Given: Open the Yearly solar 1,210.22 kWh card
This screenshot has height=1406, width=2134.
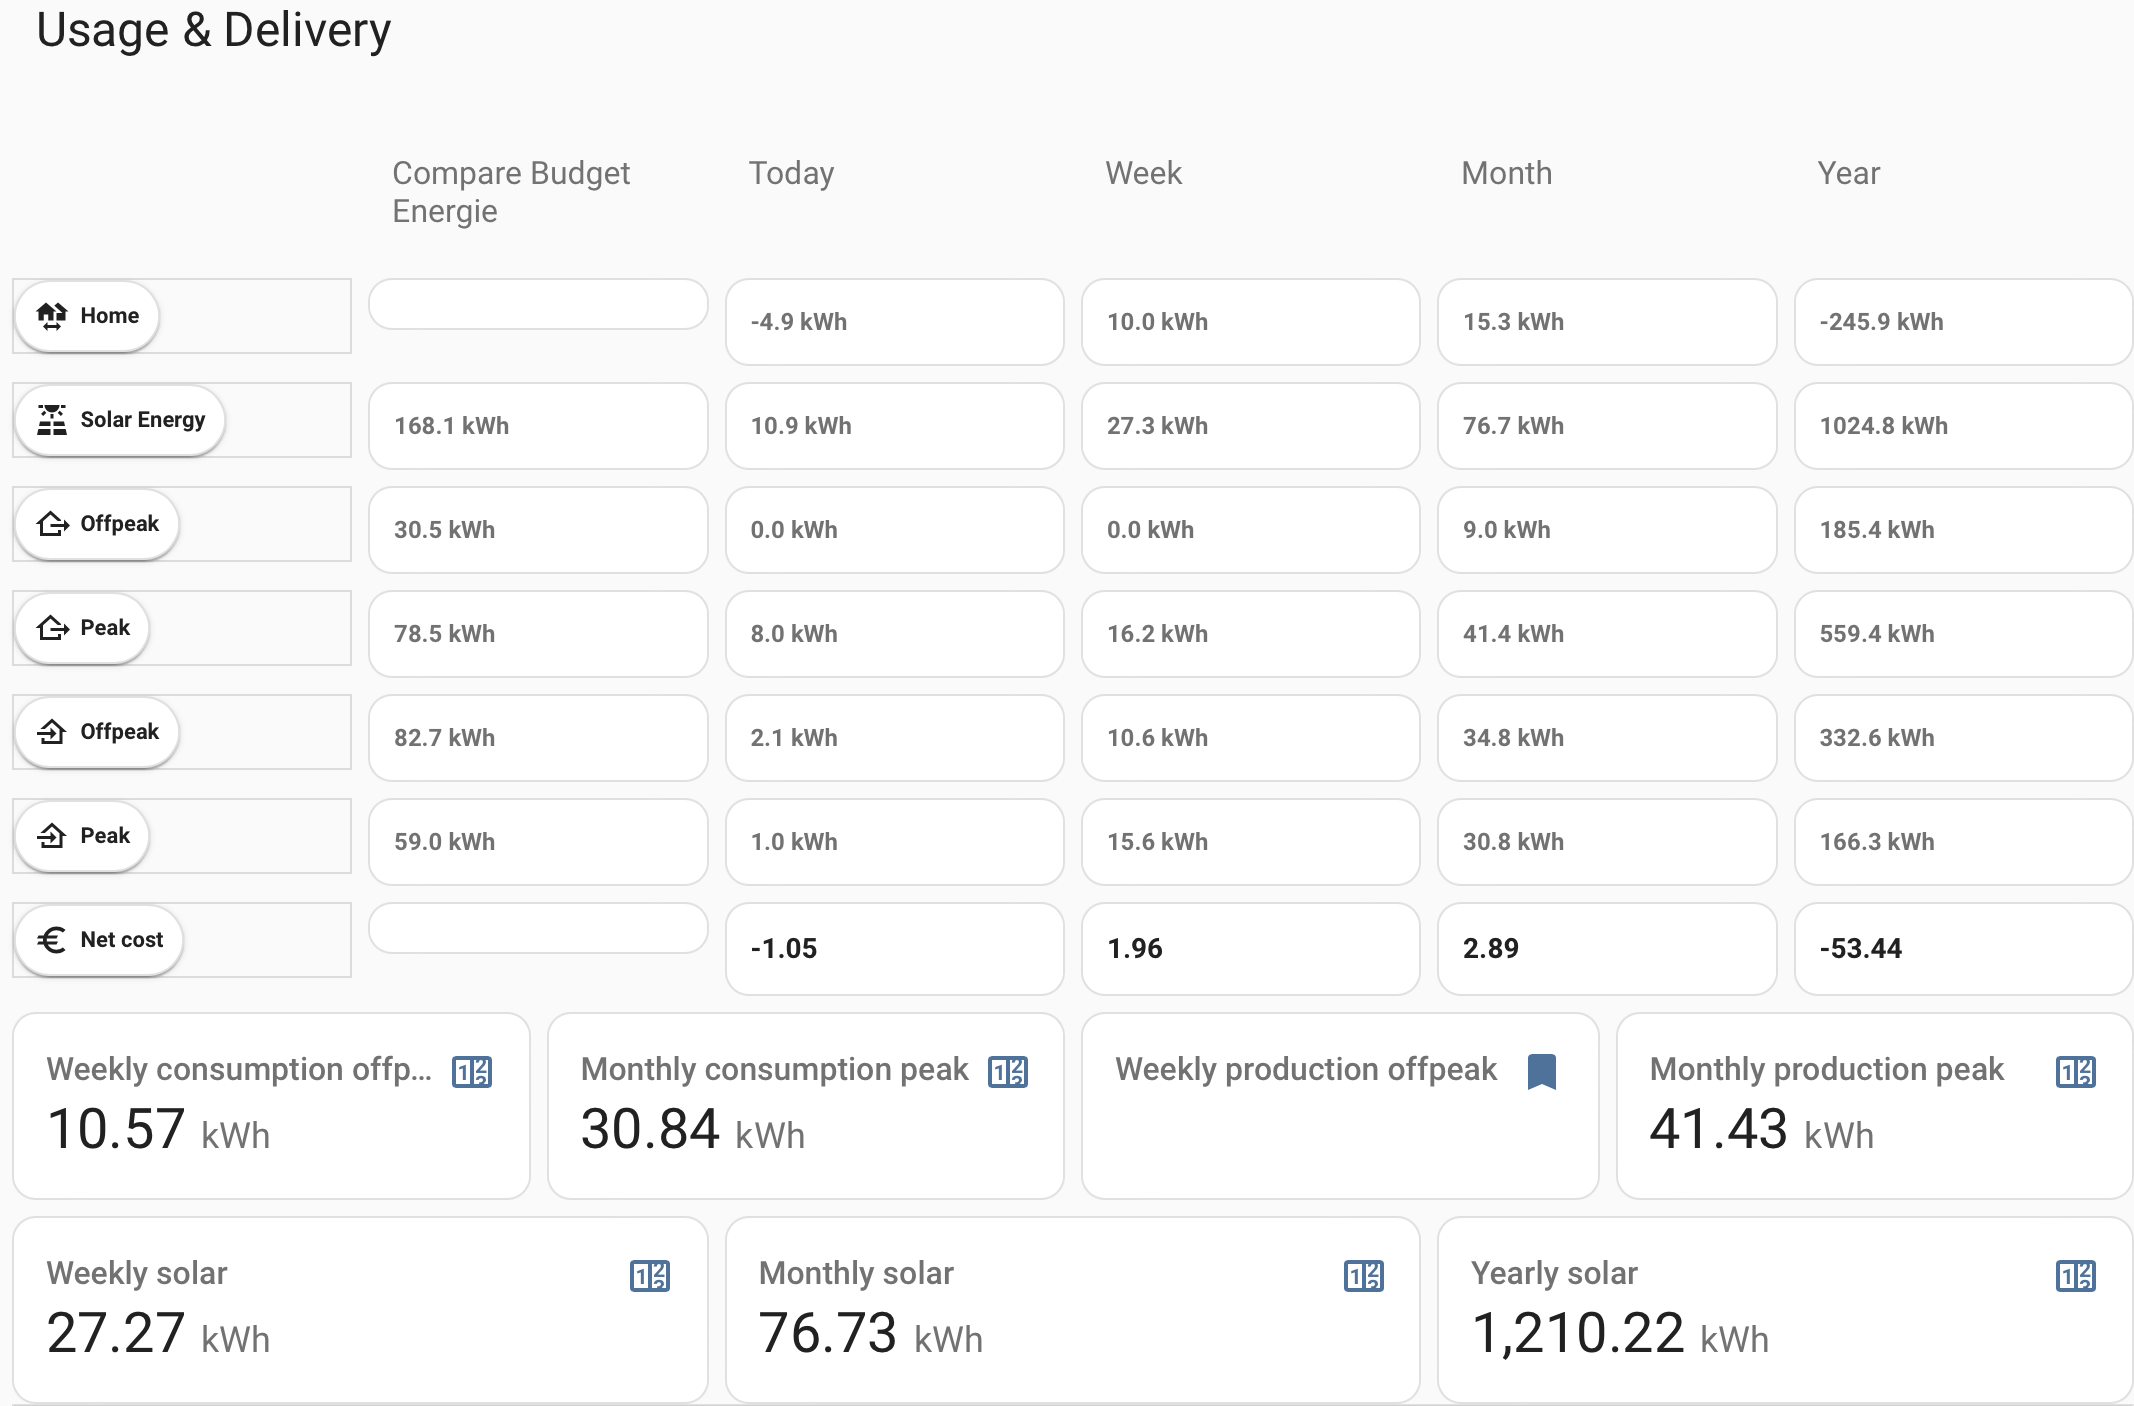Looking at the screenshot, I should coord(1785,1310).
